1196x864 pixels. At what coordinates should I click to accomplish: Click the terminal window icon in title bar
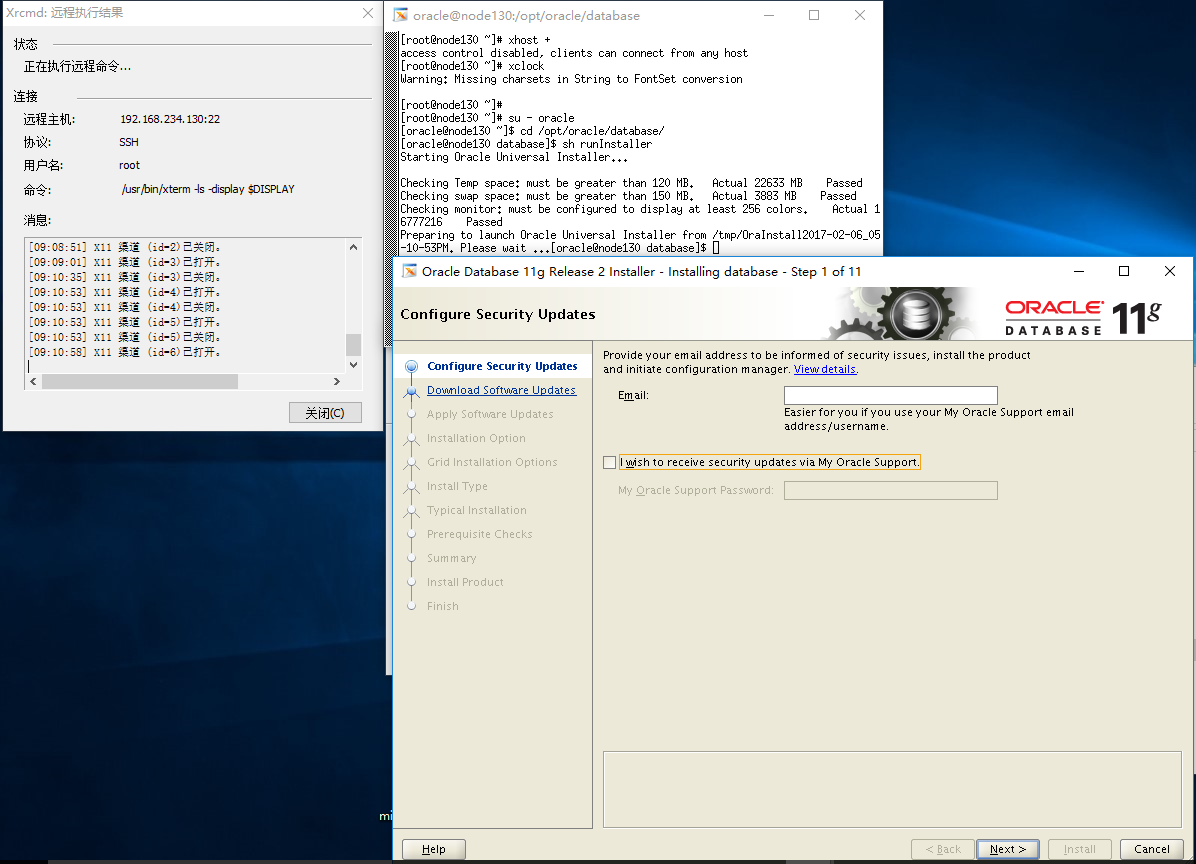click(399, 16)
